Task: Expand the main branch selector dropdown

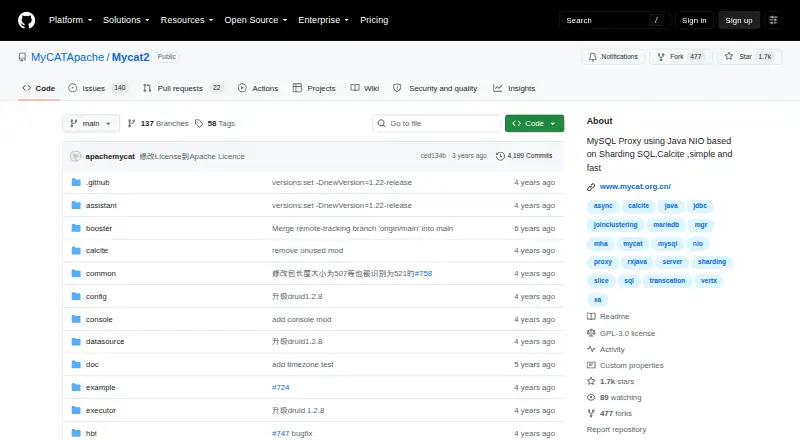Action: coord(91,124)
